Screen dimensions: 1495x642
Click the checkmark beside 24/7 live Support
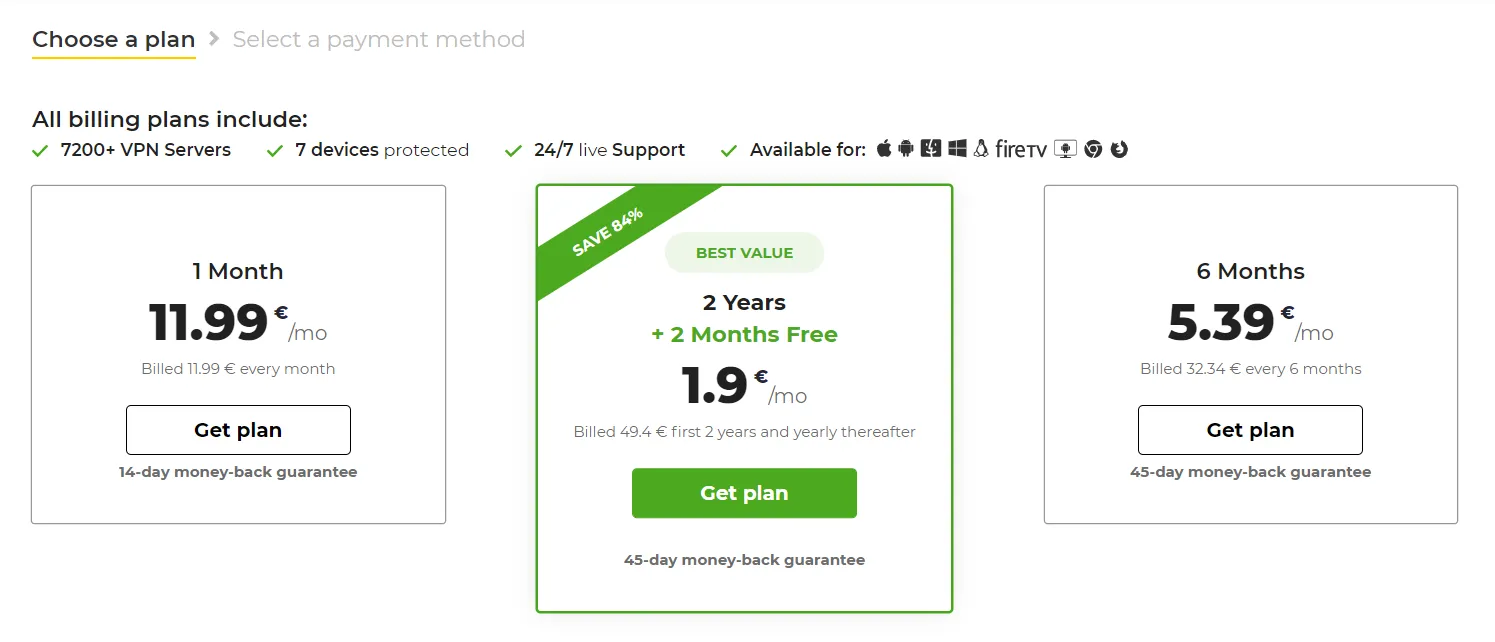(512, 150)
